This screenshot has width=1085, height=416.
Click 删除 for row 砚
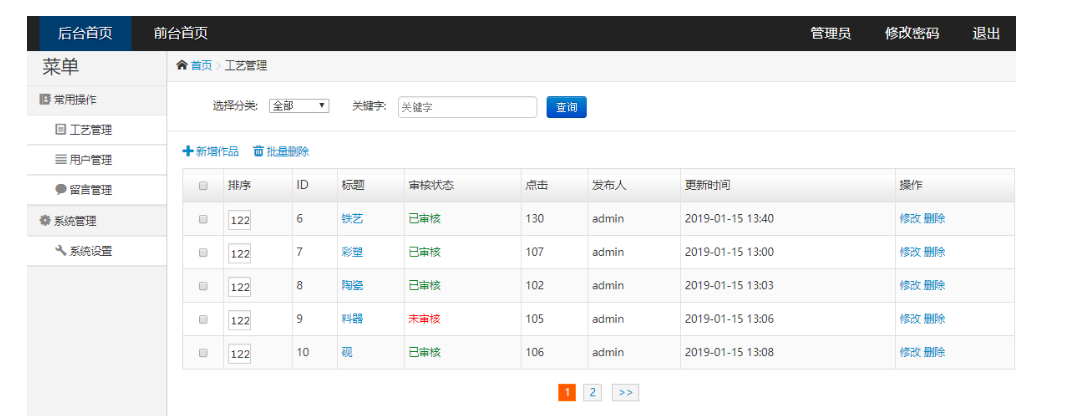pos(934,352)
